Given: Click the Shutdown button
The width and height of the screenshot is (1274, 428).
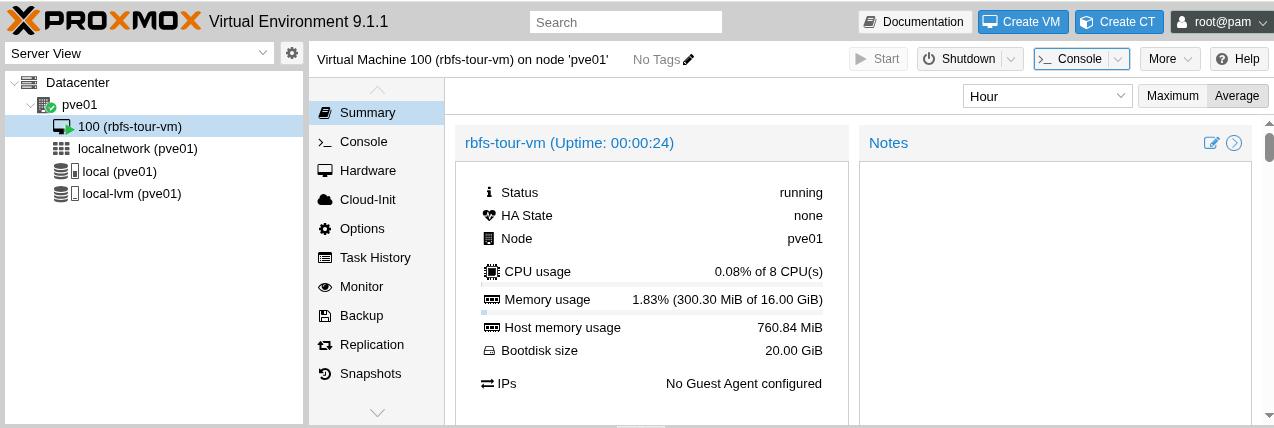Looking at the screenshot, I should tap(959, 59).
